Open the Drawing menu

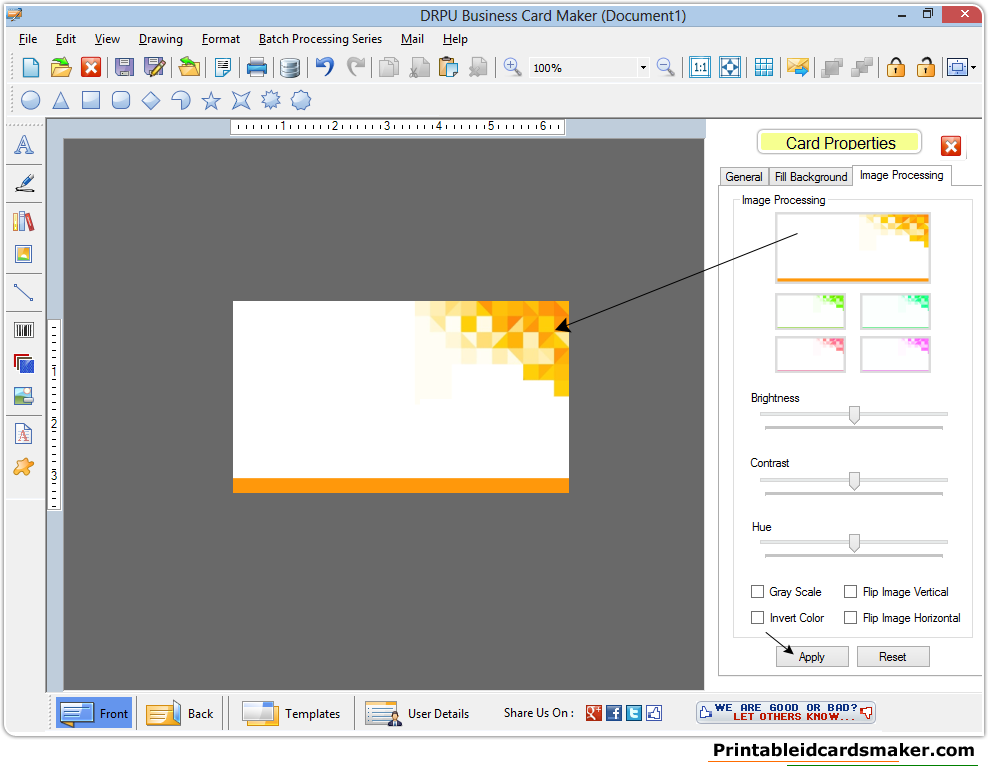coord(161,39)
